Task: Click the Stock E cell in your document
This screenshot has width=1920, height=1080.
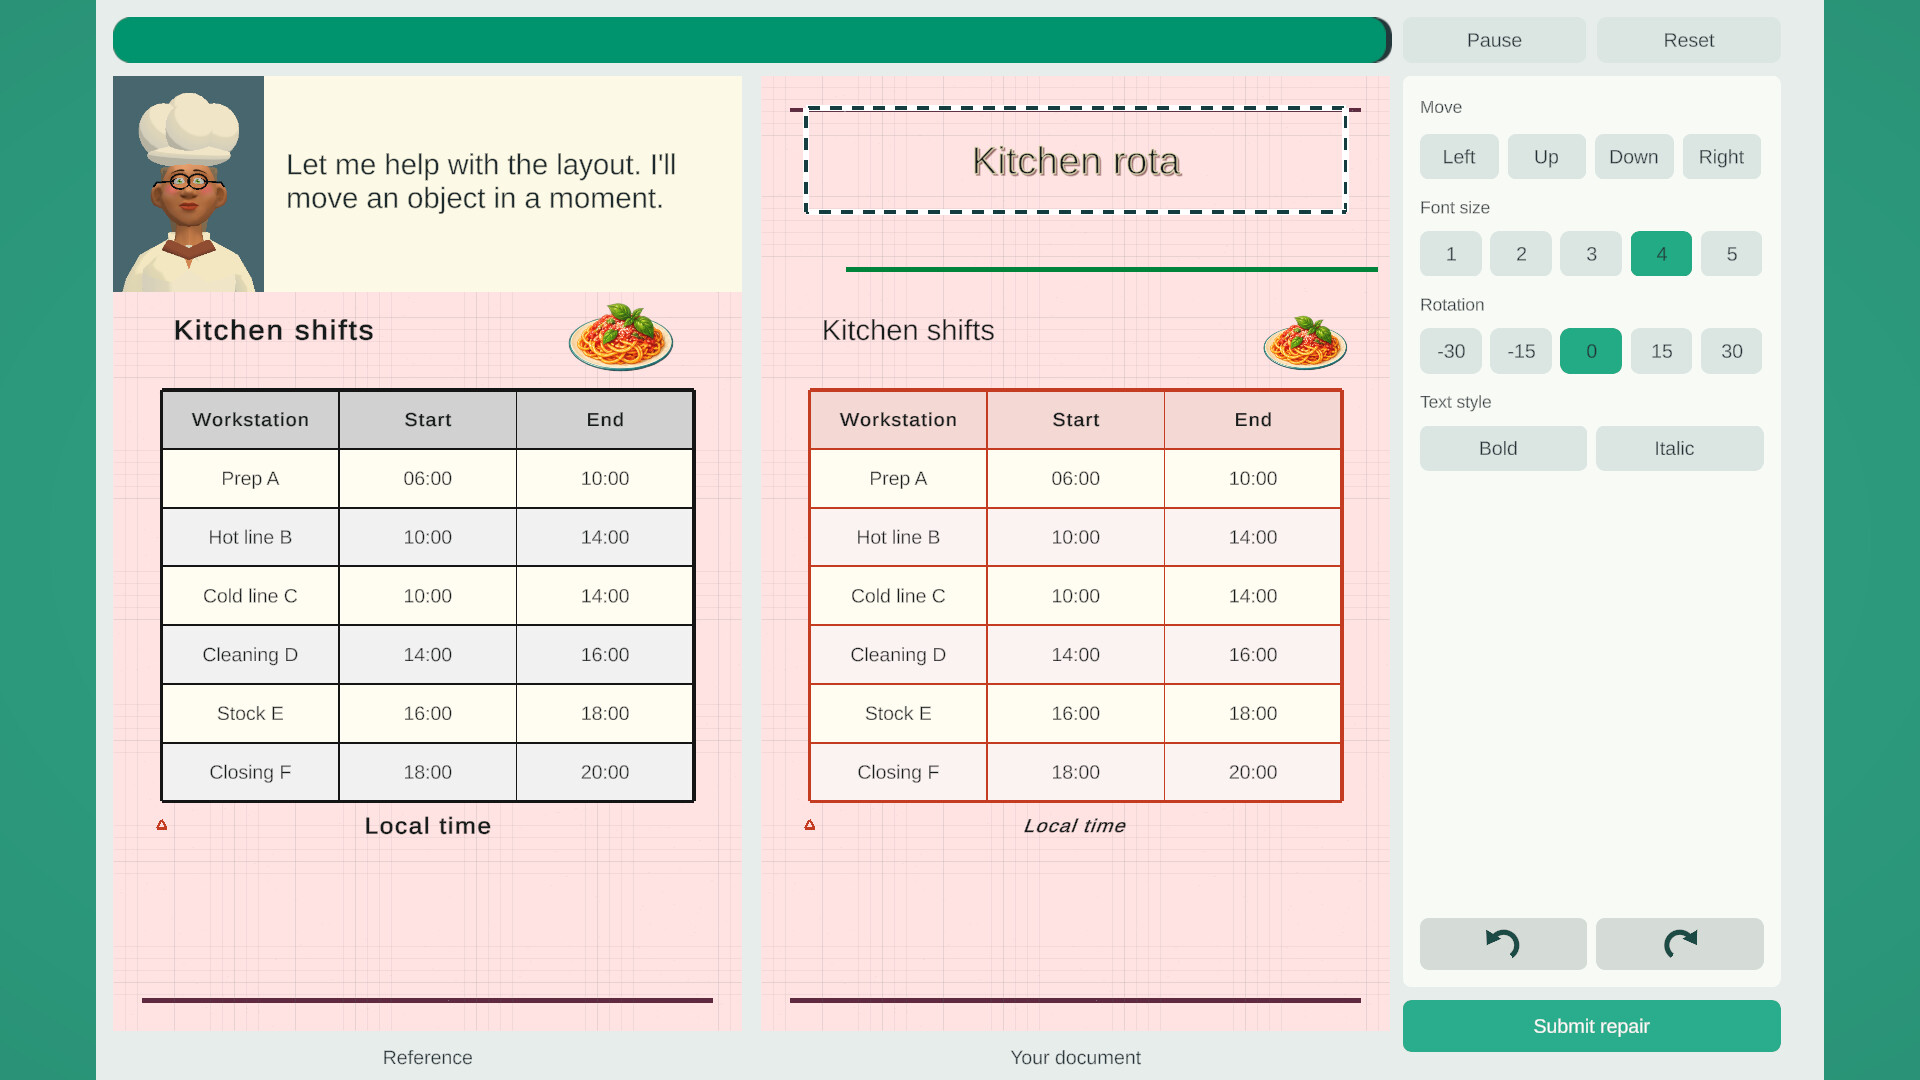Action: 898,713
